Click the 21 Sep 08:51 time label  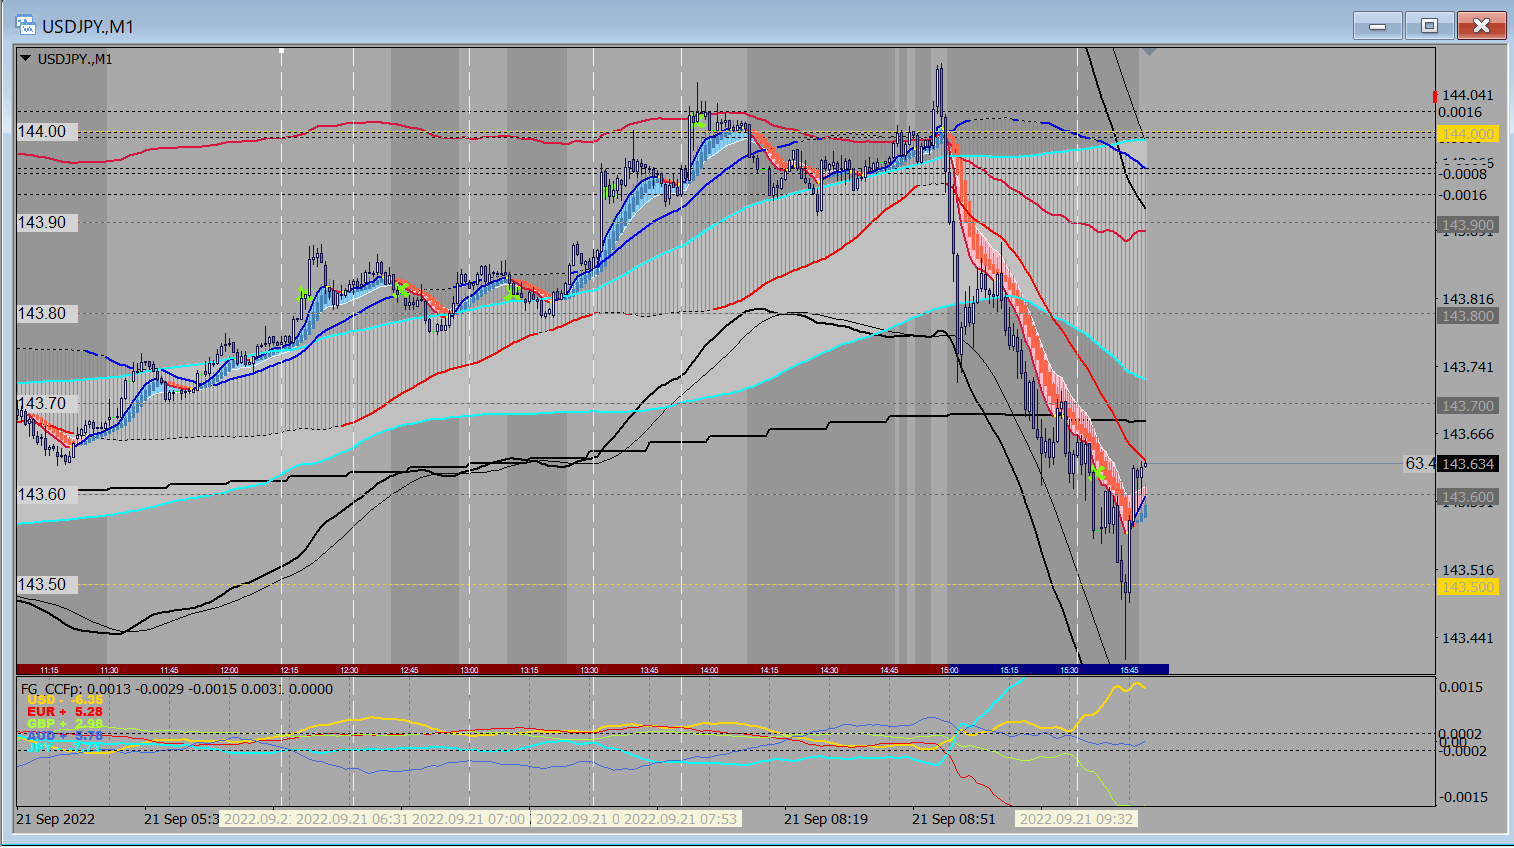tap(954, 819)
